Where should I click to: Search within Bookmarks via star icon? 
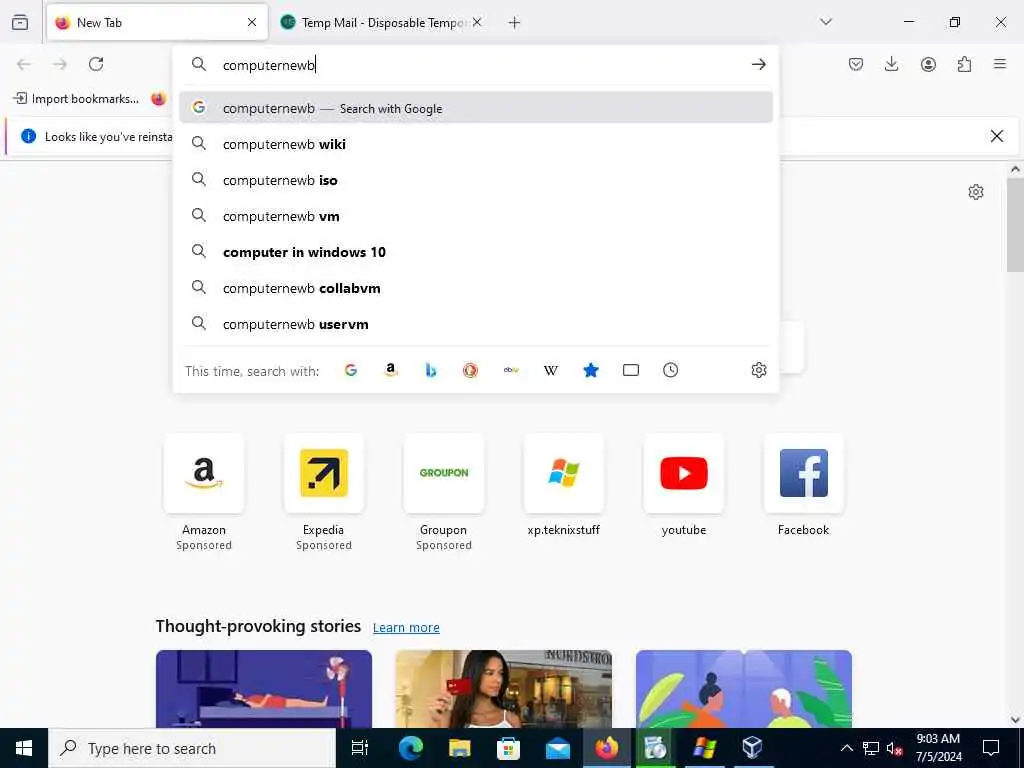pyautogui.click(x=590, y=370)
